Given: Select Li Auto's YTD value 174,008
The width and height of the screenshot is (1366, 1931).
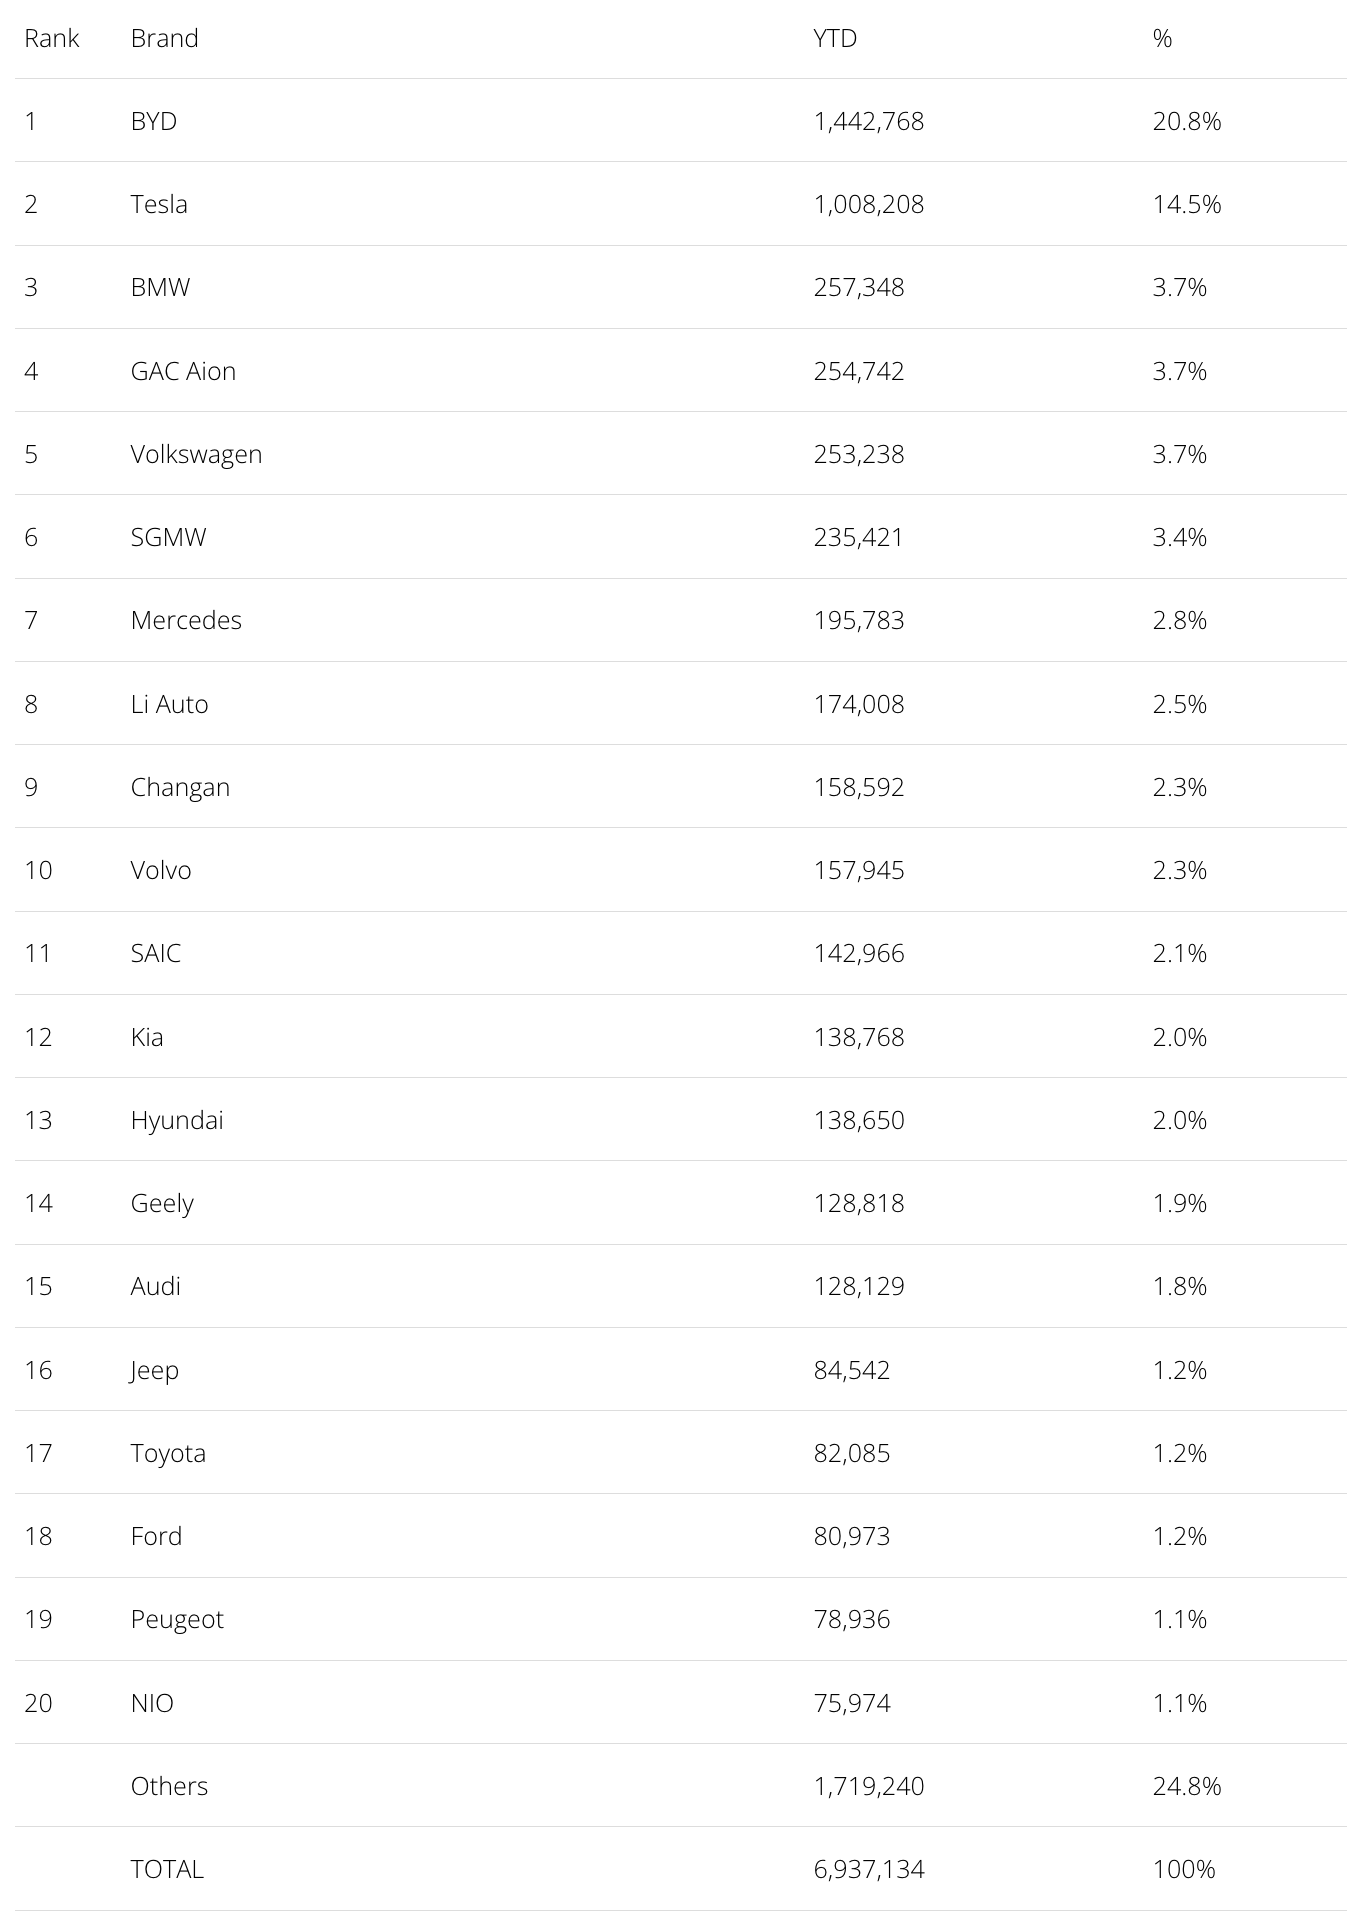Looking at the screenshot, I should coord(859,704).
